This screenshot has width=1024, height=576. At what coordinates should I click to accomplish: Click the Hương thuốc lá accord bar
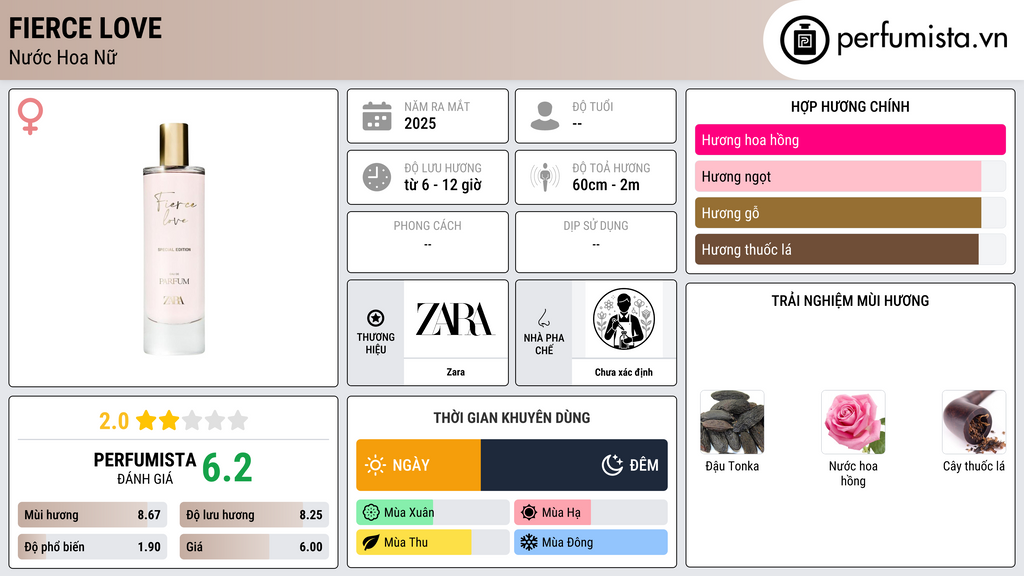click(850, 249)
